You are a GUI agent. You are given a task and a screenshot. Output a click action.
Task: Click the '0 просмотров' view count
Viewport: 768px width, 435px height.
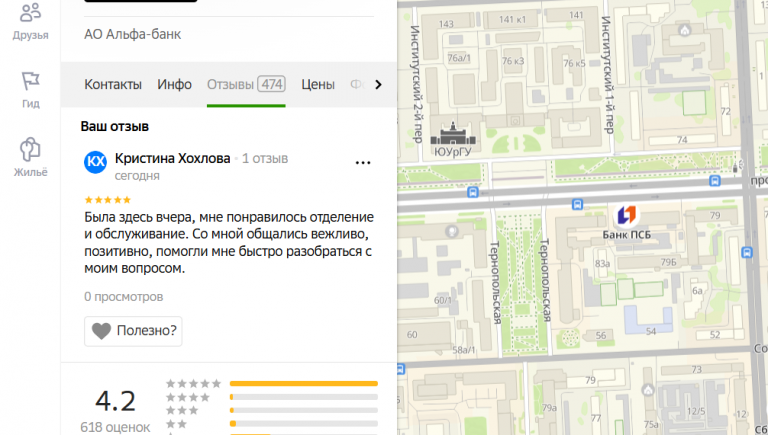tap(123, 297)
